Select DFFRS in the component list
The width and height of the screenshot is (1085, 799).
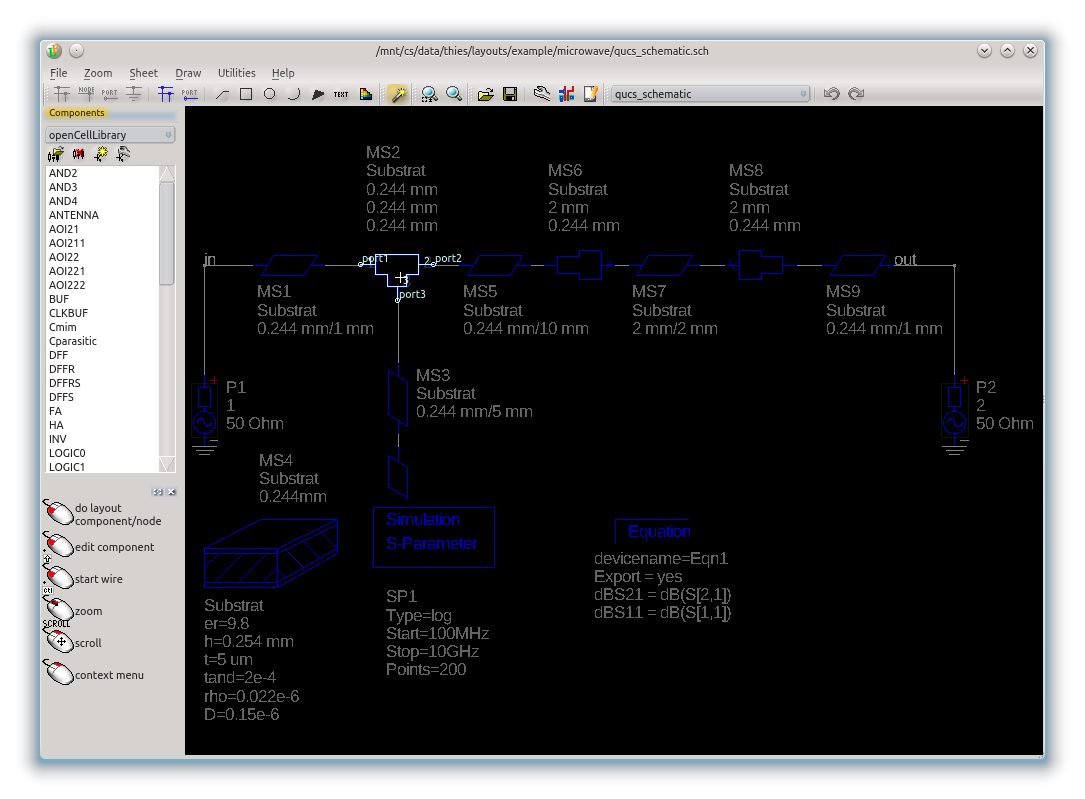102,383
